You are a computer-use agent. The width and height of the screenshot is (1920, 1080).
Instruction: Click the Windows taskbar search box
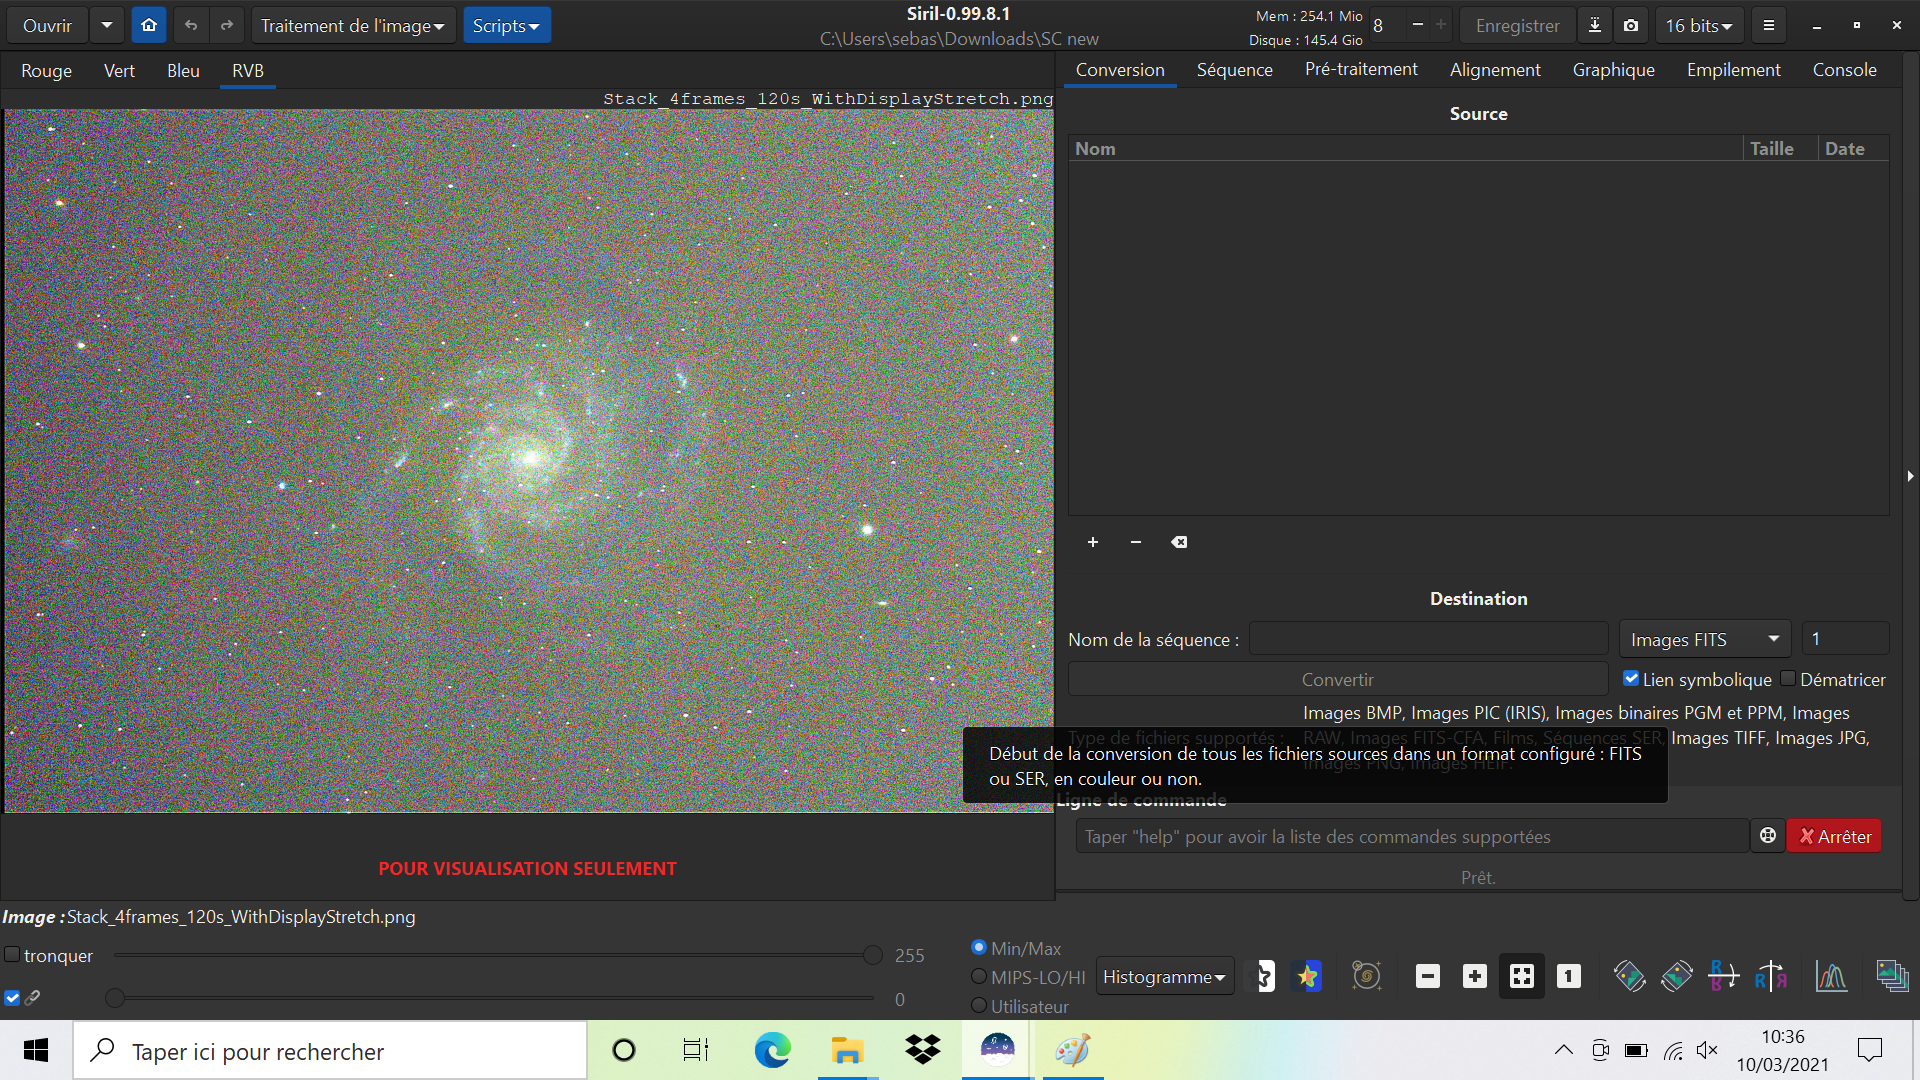tap(330, 1050)
